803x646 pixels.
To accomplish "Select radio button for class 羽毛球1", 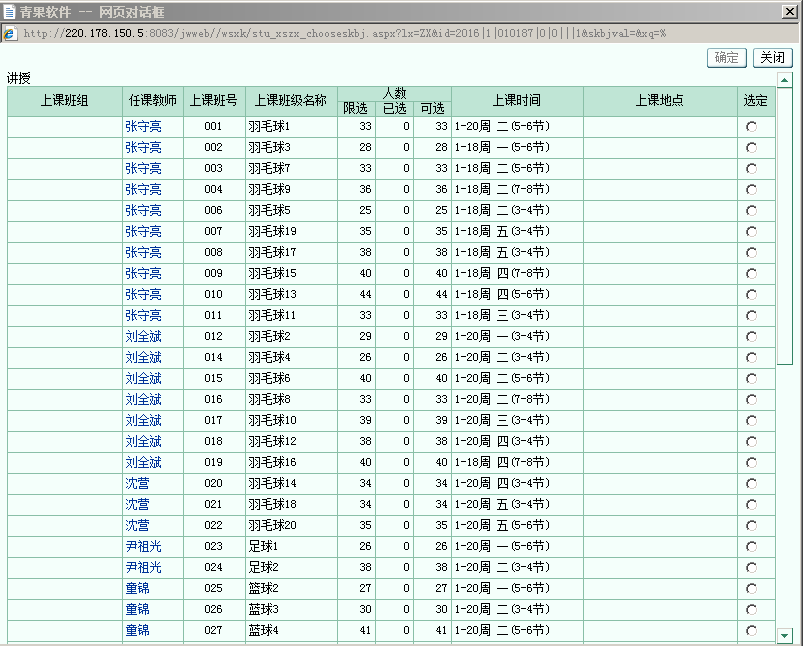I will [751, 127].
